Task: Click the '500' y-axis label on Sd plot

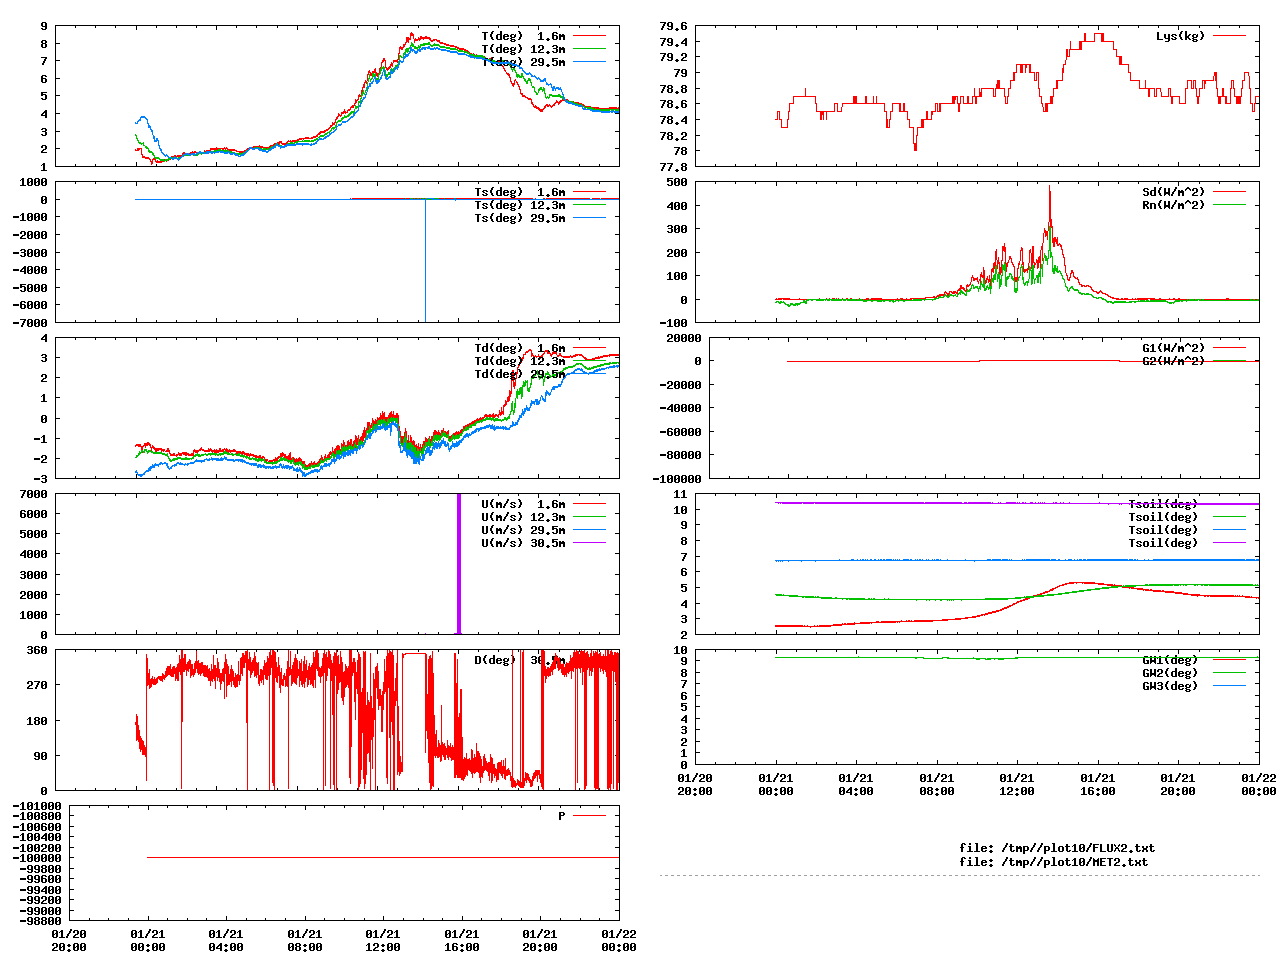Action: (x=677, y=182)
